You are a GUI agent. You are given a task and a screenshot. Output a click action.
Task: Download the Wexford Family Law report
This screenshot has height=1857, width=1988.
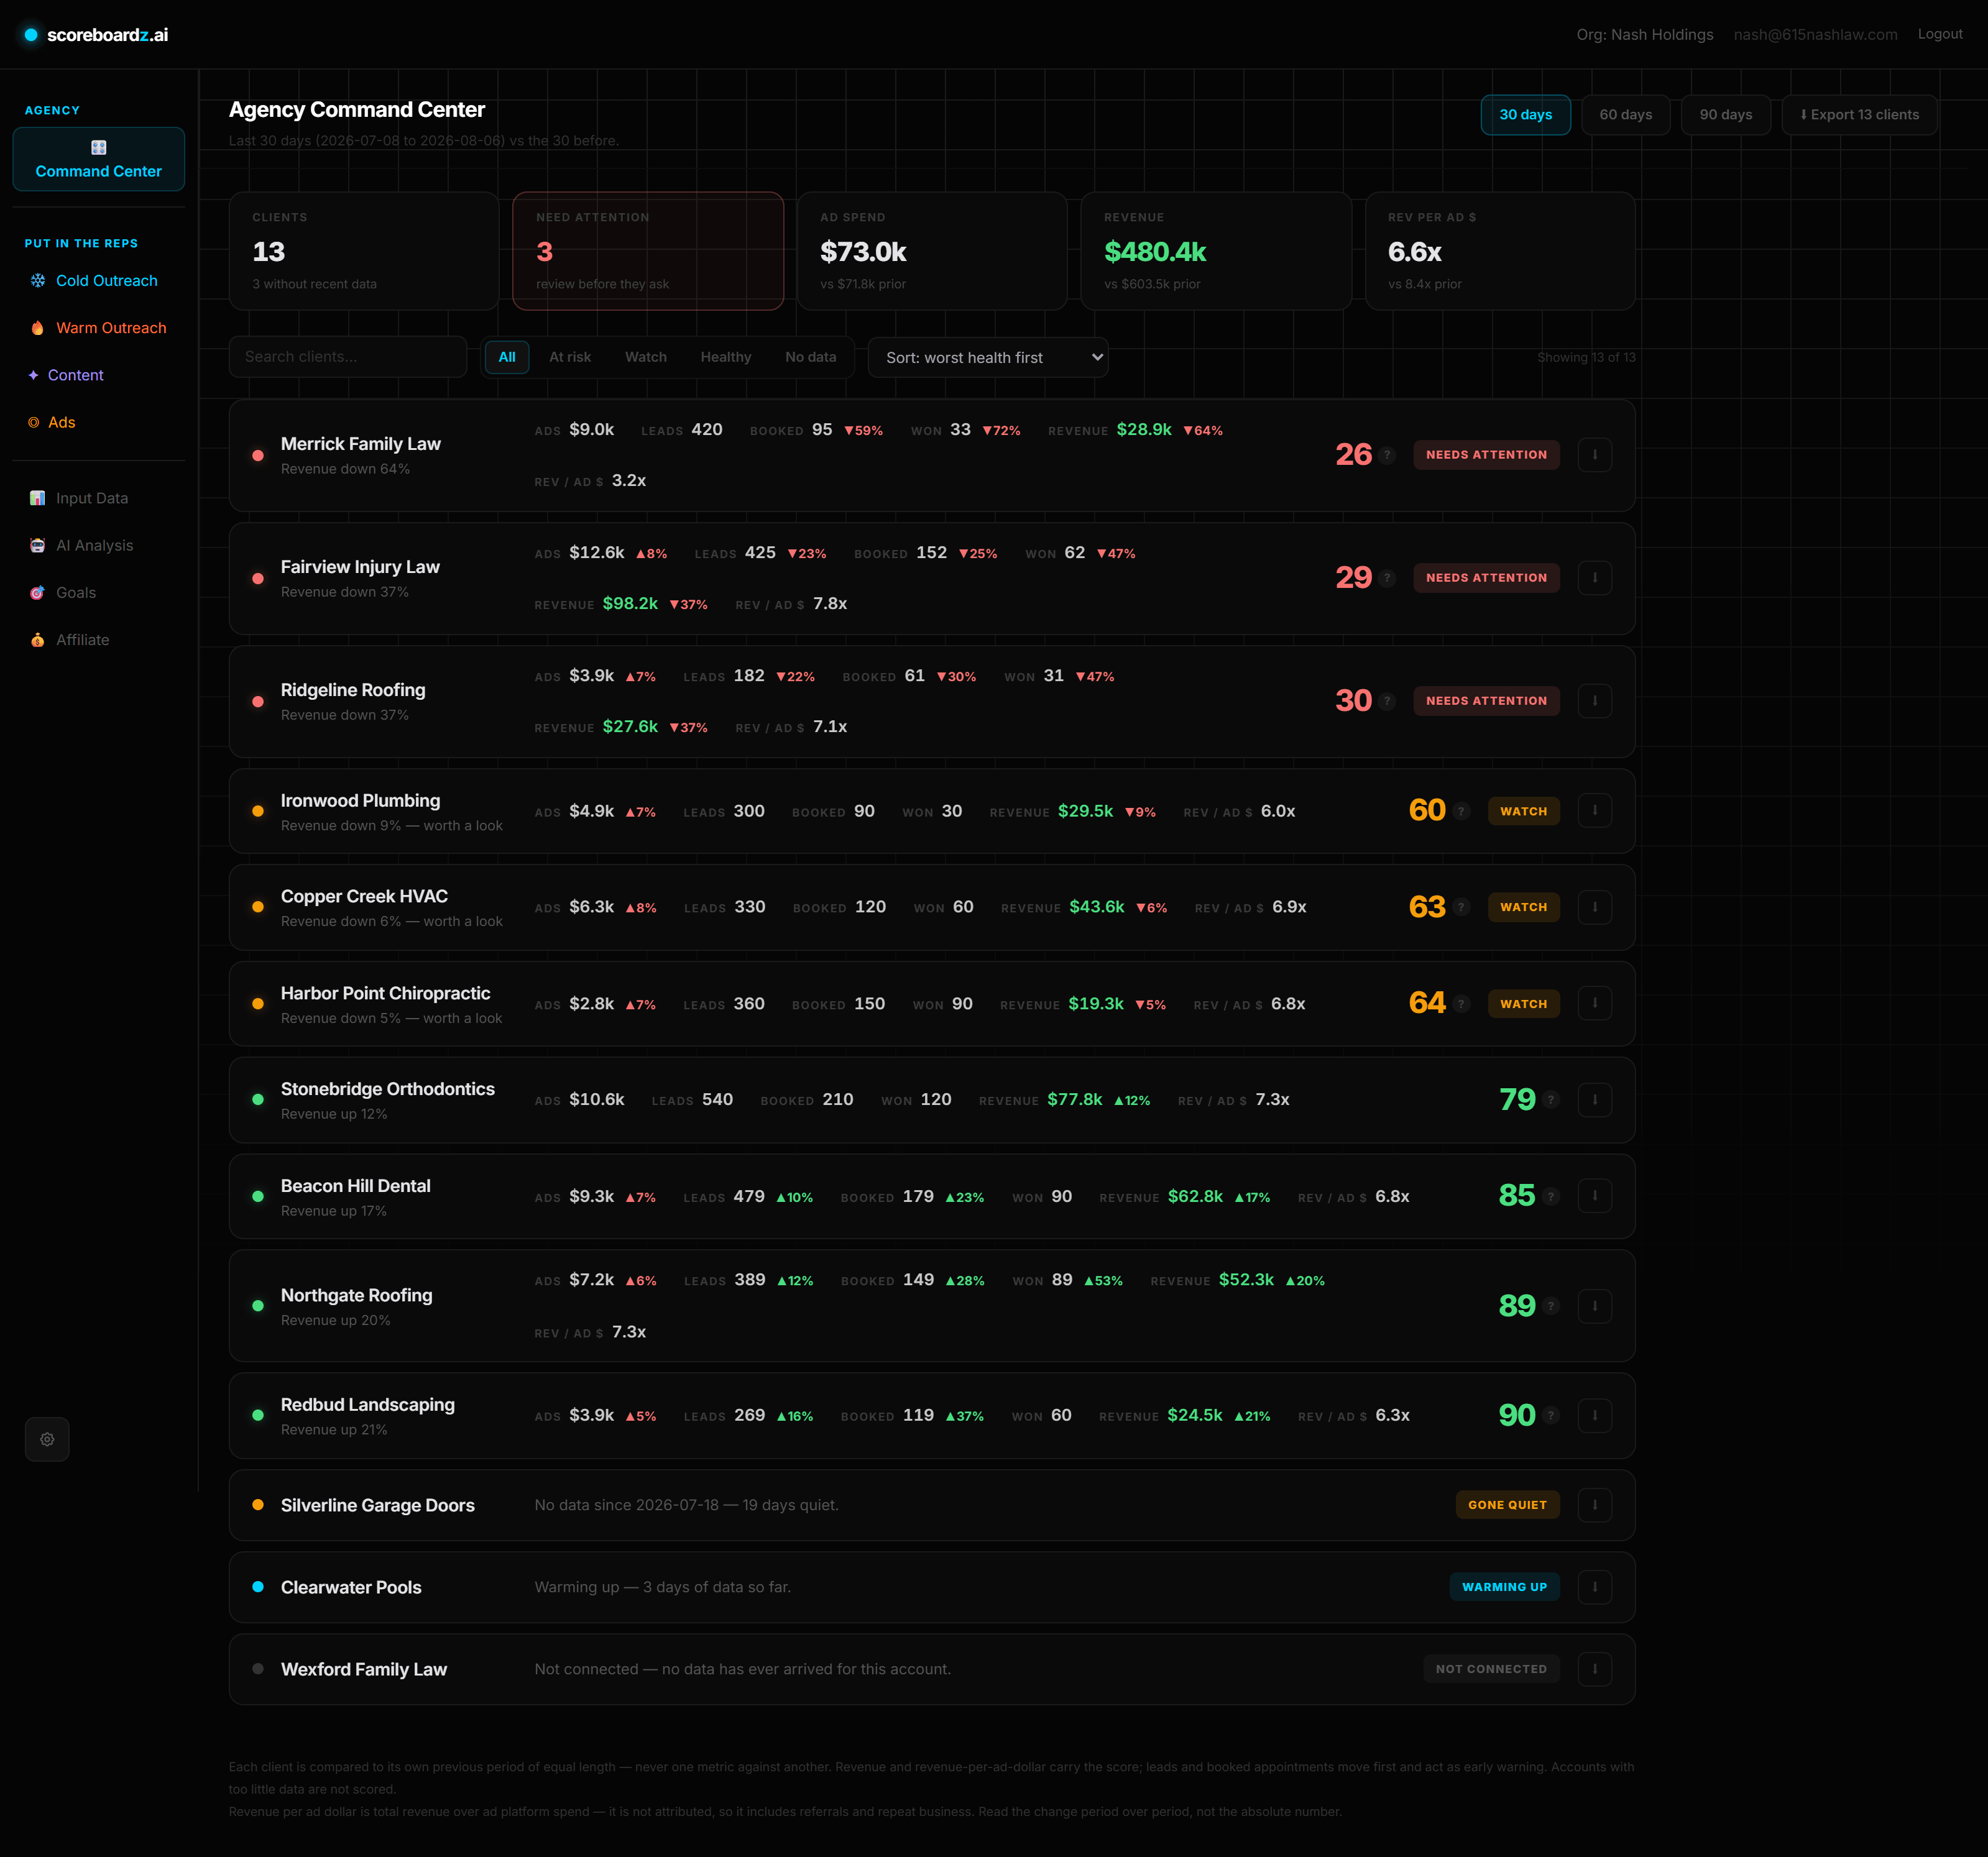1594,1669
